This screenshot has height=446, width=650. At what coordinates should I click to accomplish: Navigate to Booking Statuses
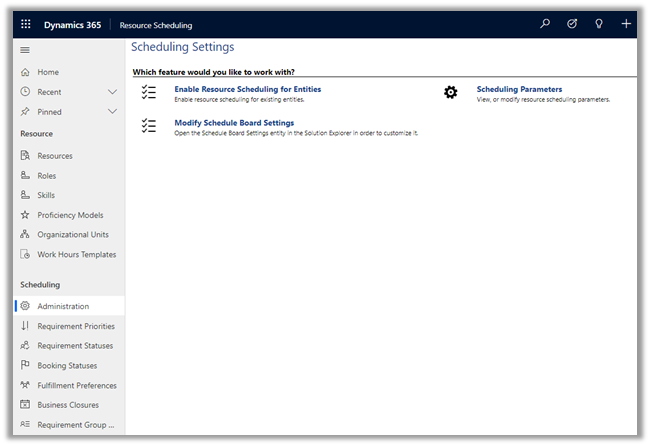pos(67,366)
